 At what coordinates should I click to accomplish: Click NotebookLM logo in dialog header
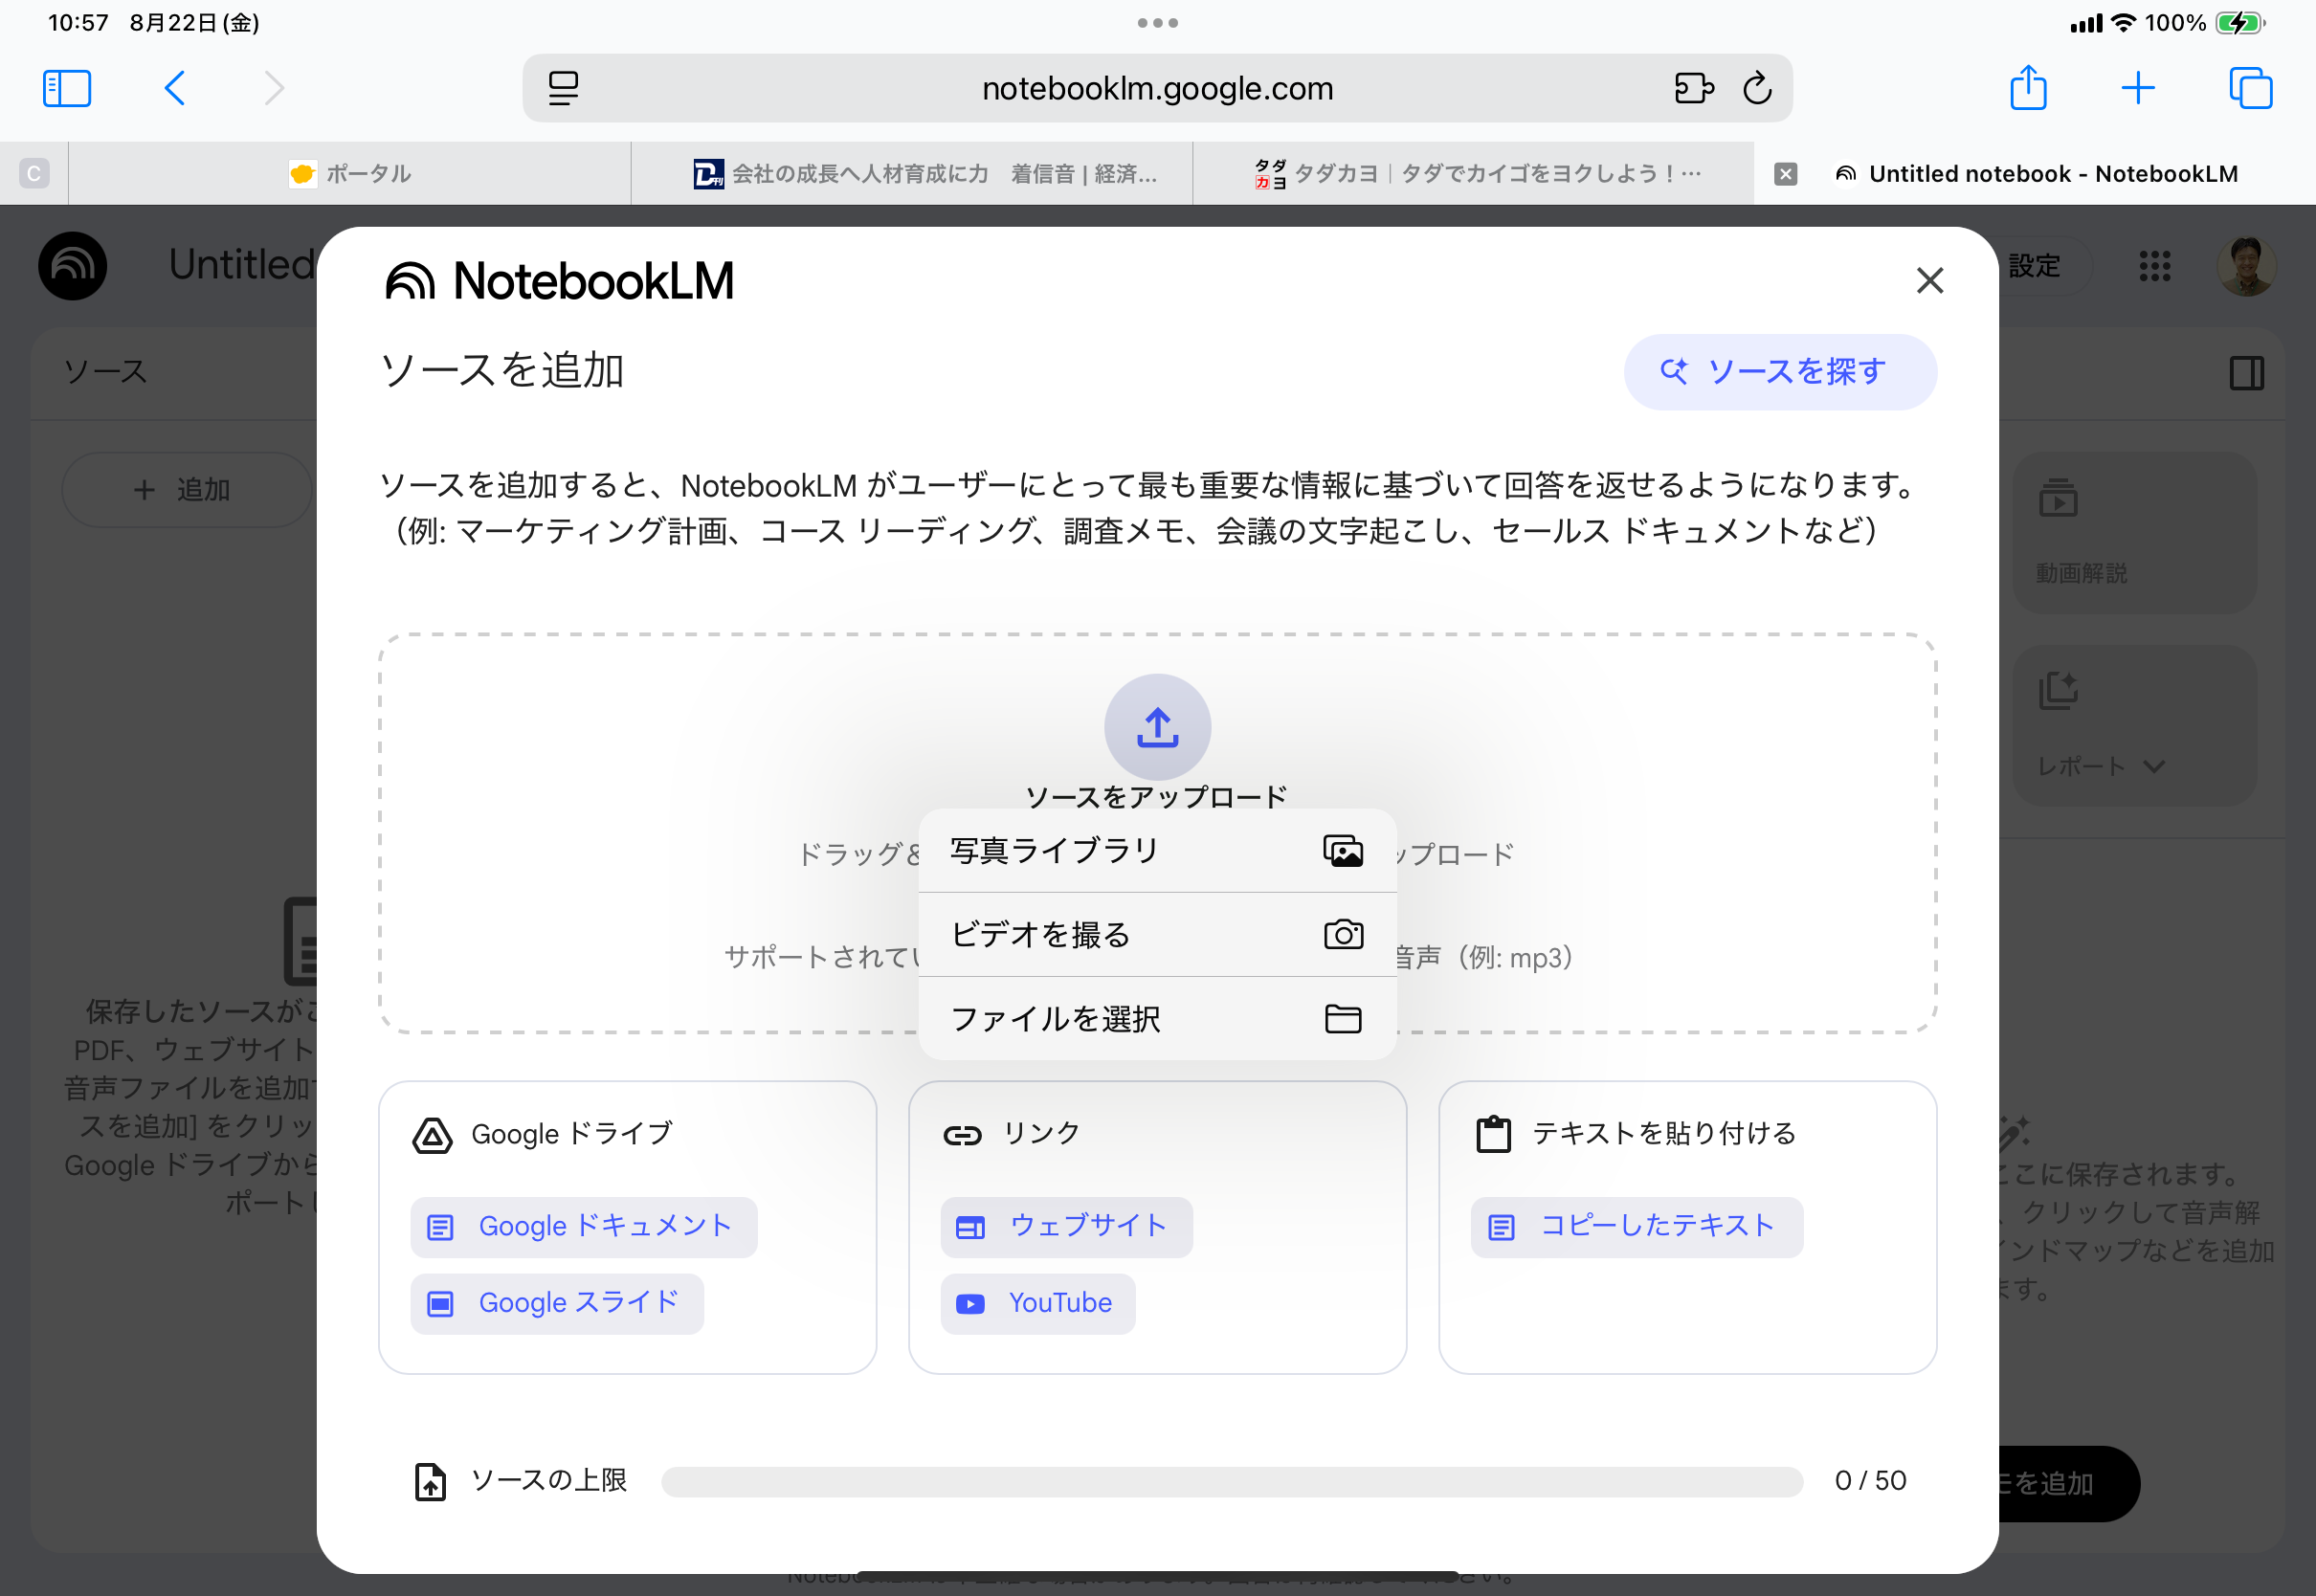pyautogui.click(x=559, y=280)
